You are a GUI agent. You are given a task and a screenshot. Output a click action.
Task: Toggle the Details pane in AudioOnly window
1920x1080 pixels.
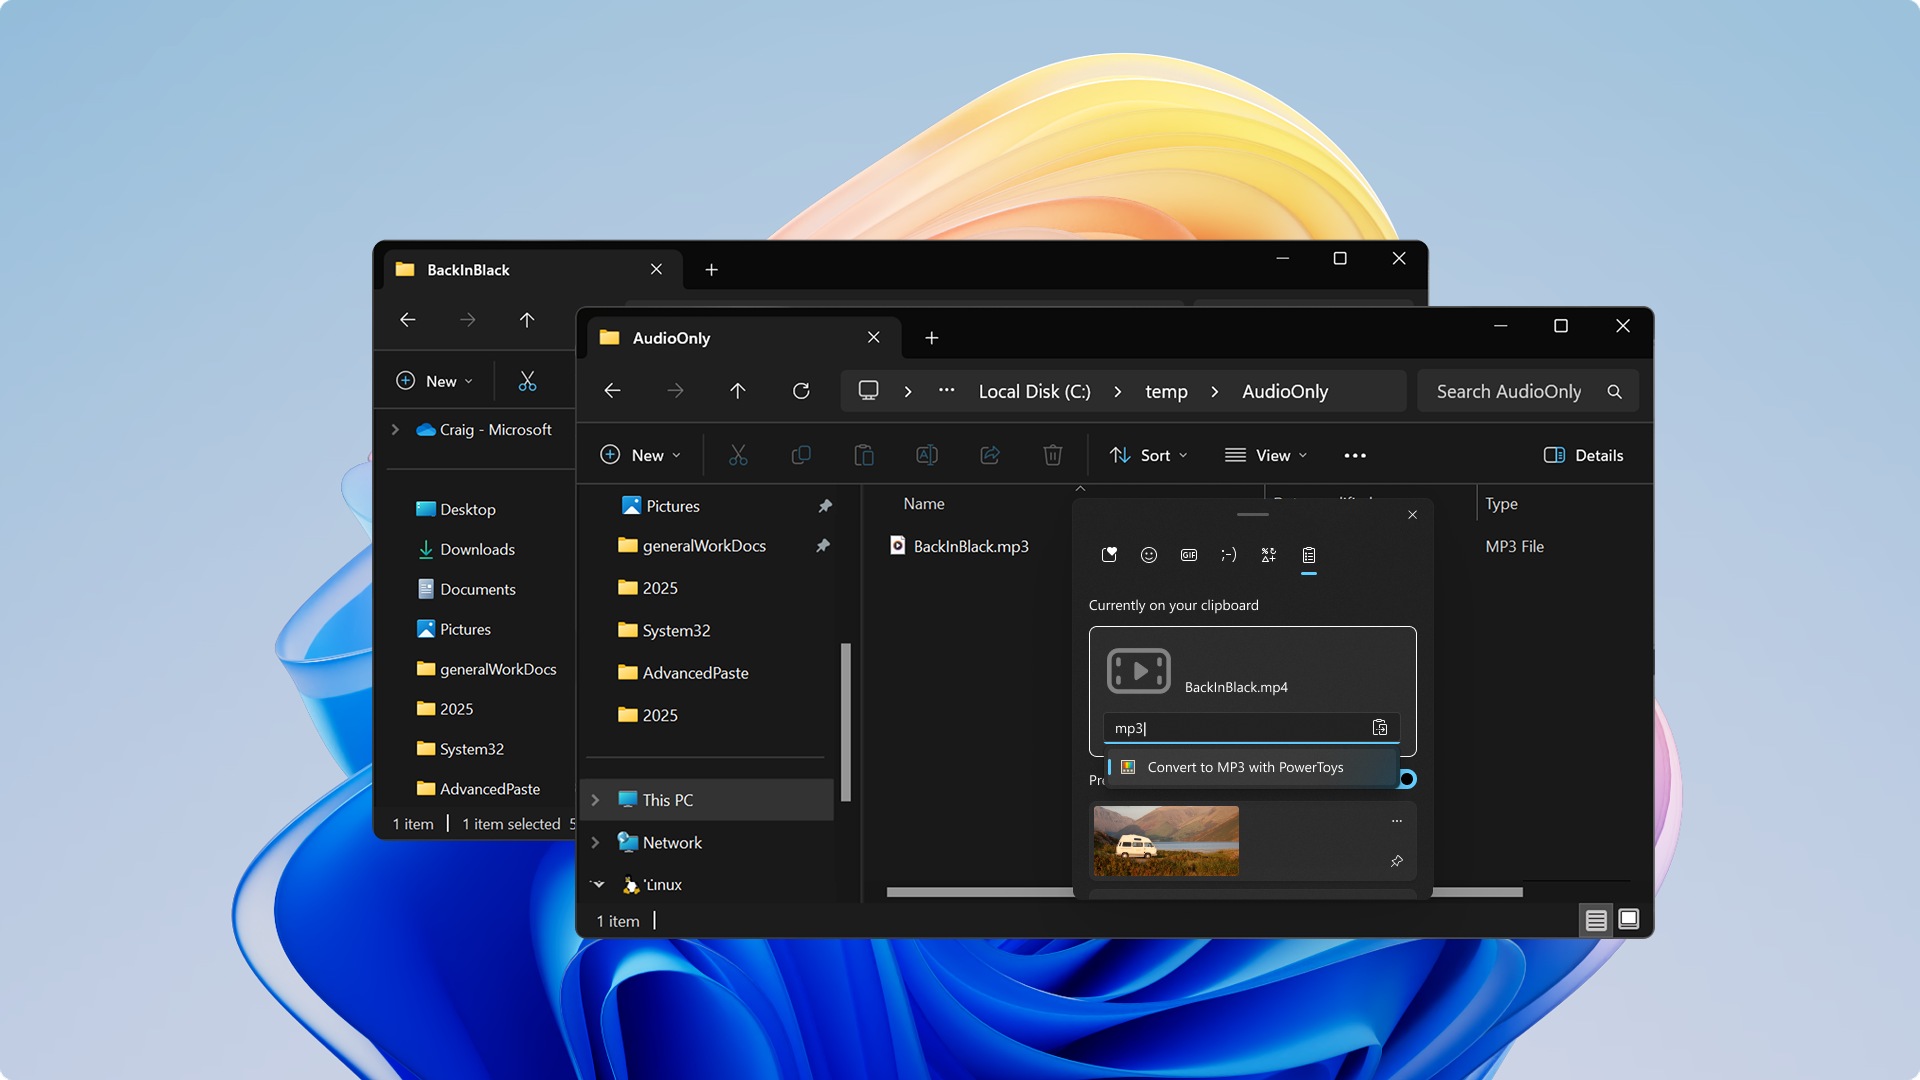coord(1583,455)
